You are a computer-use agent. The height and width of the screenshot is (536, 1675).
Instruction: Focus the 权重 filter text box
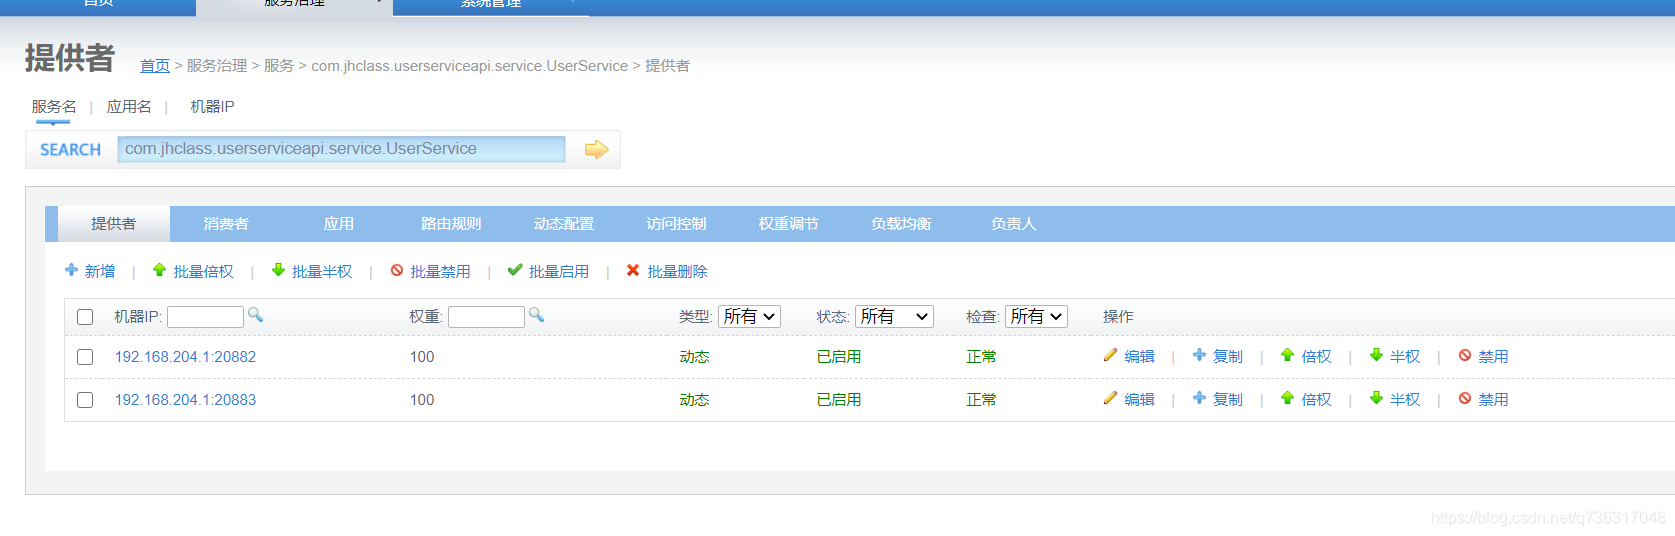coord(486,317)
